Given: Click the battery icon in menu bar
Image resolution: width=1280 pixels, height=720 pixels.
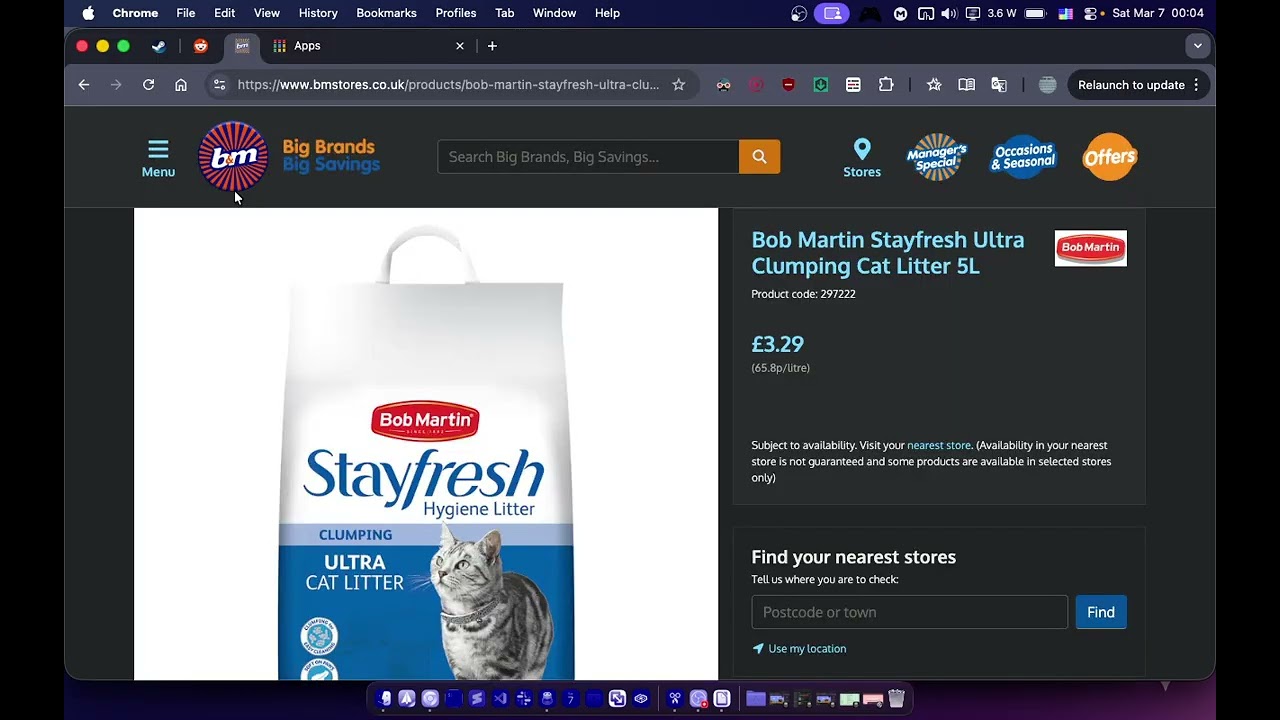Looking at the screenshot, I should [x=1035, y=13].
